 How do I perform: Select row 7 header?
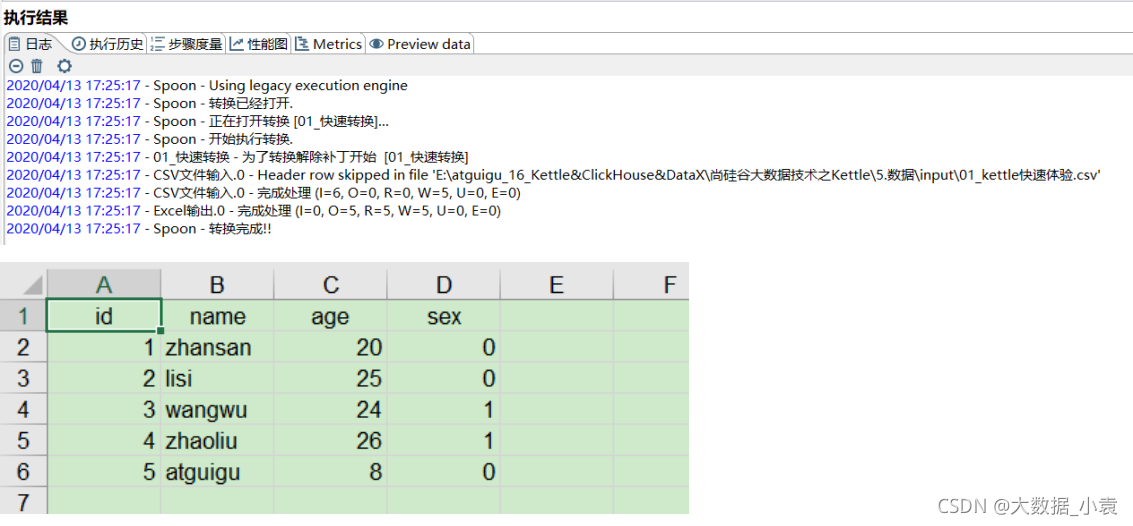point(24,501)
